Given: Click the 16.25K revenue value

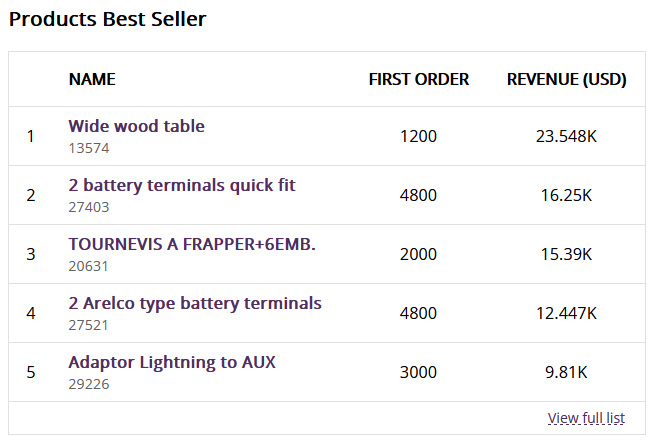Looking at the screenshot, I should click(566, 195).
